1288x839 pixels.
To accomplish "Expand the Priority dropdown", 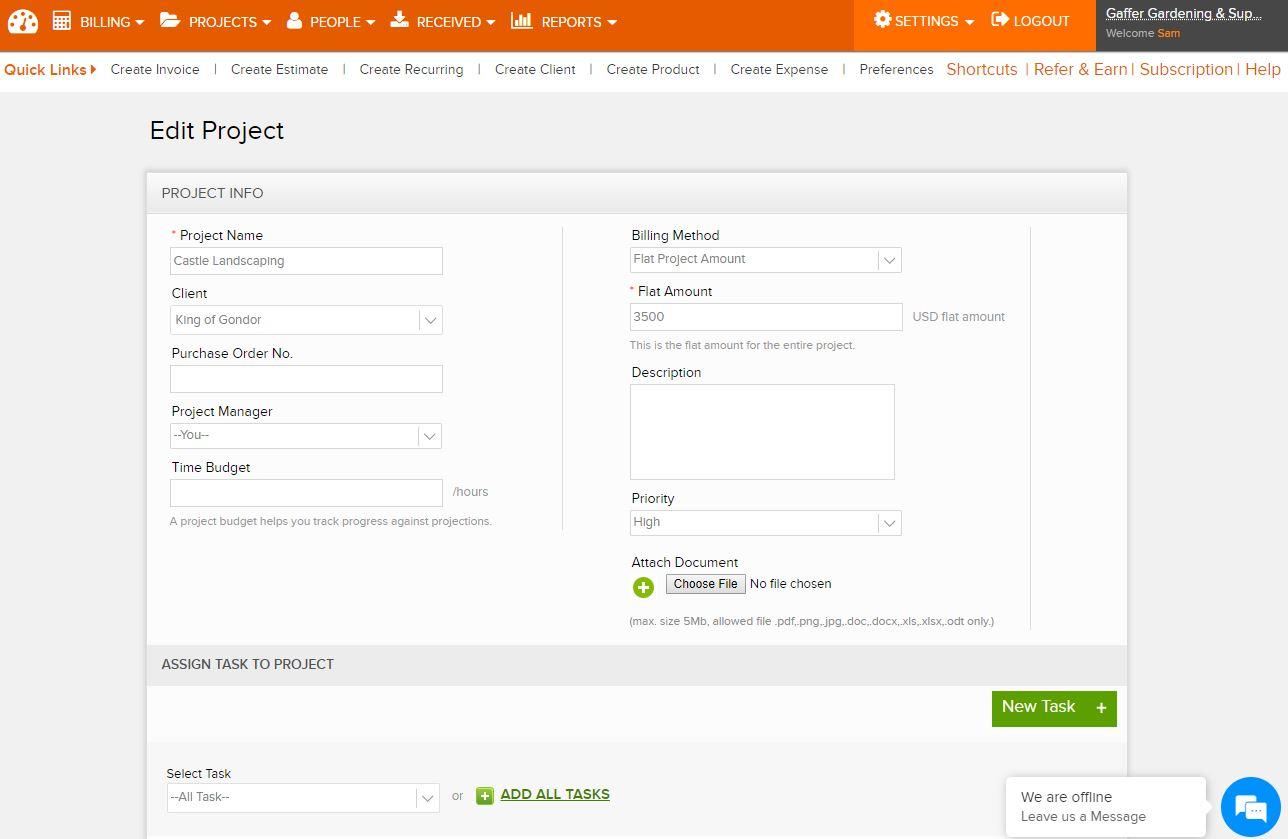I will pyautogui.click(x=765, y=523).
